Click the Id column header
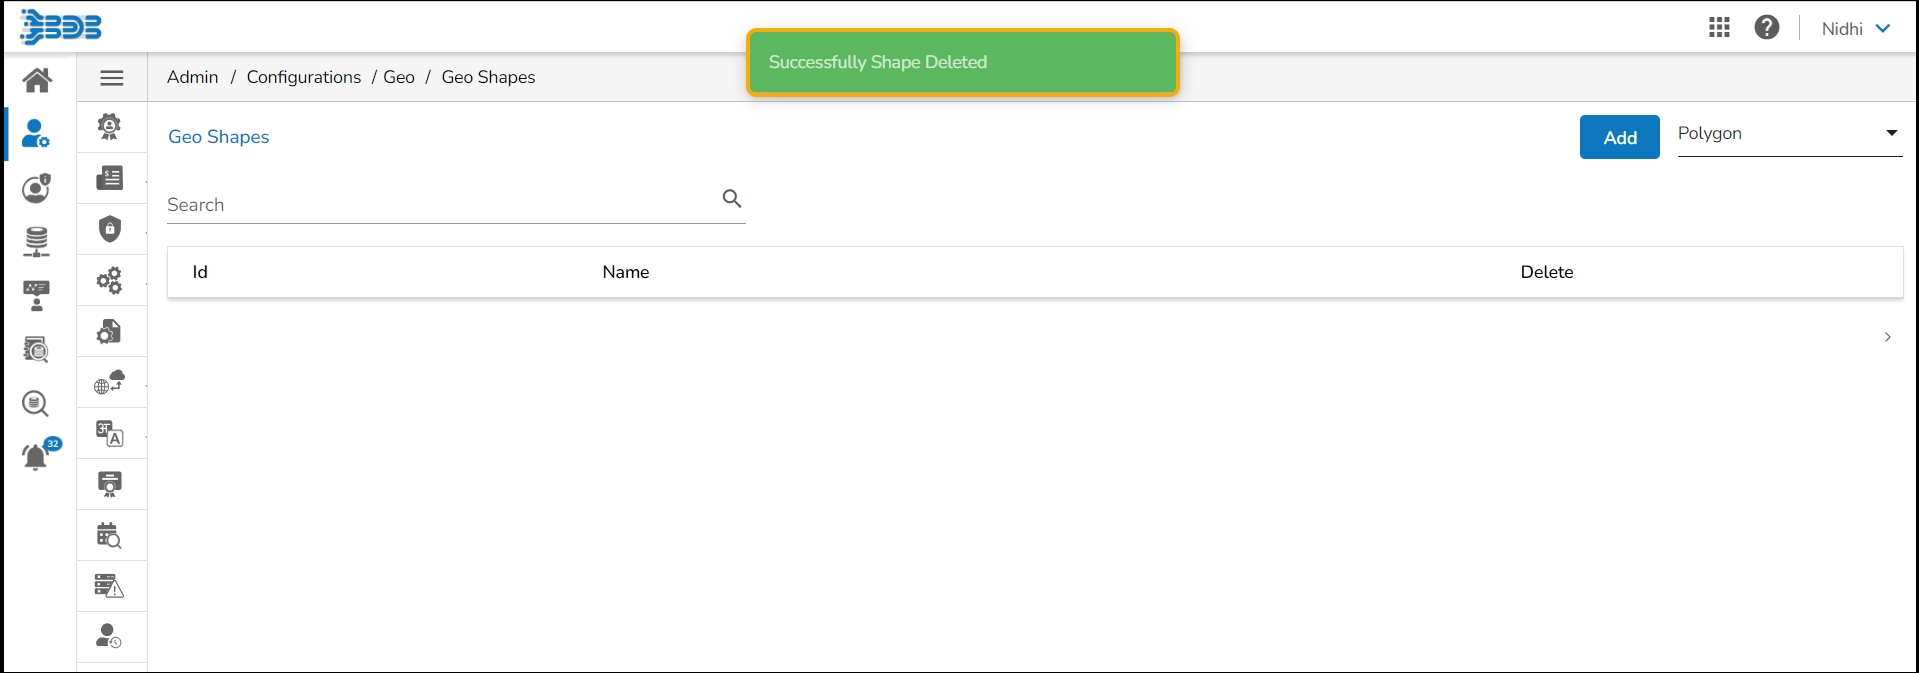The height and width of the screenshot is (673, 1919). (200, 272)
